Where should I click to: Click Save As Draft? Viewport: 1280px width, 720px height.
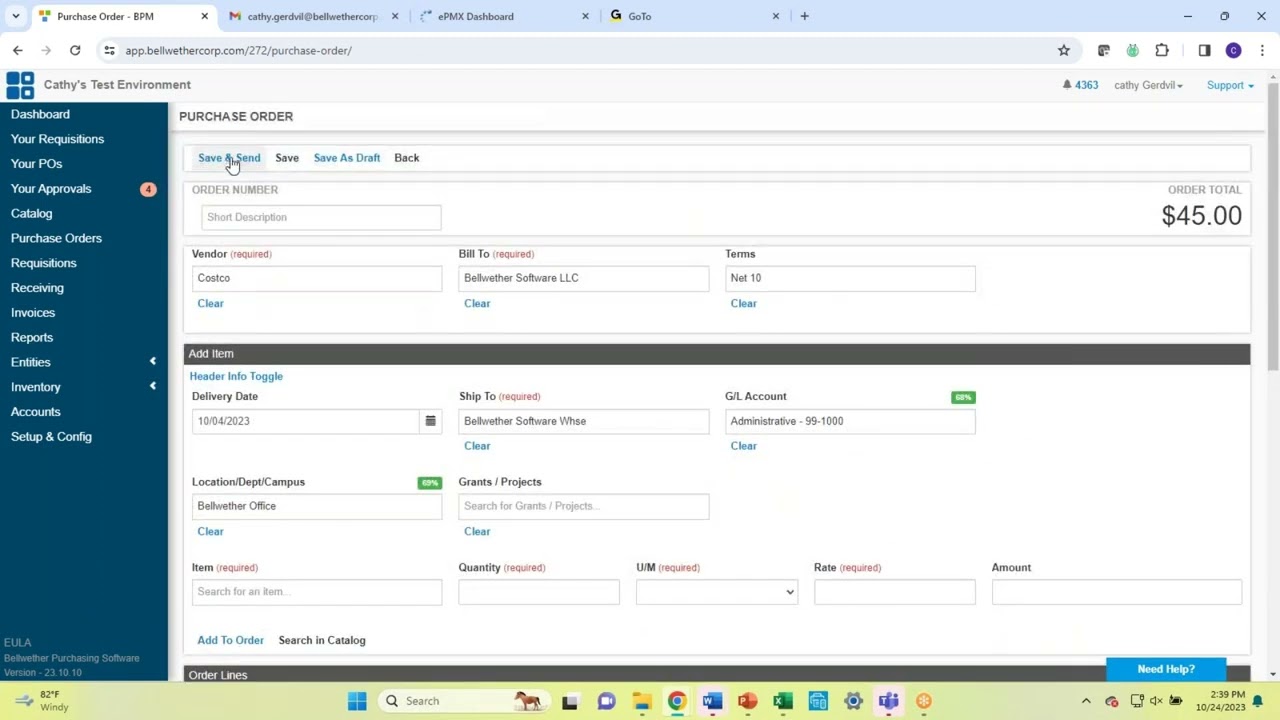click(347, 158)
